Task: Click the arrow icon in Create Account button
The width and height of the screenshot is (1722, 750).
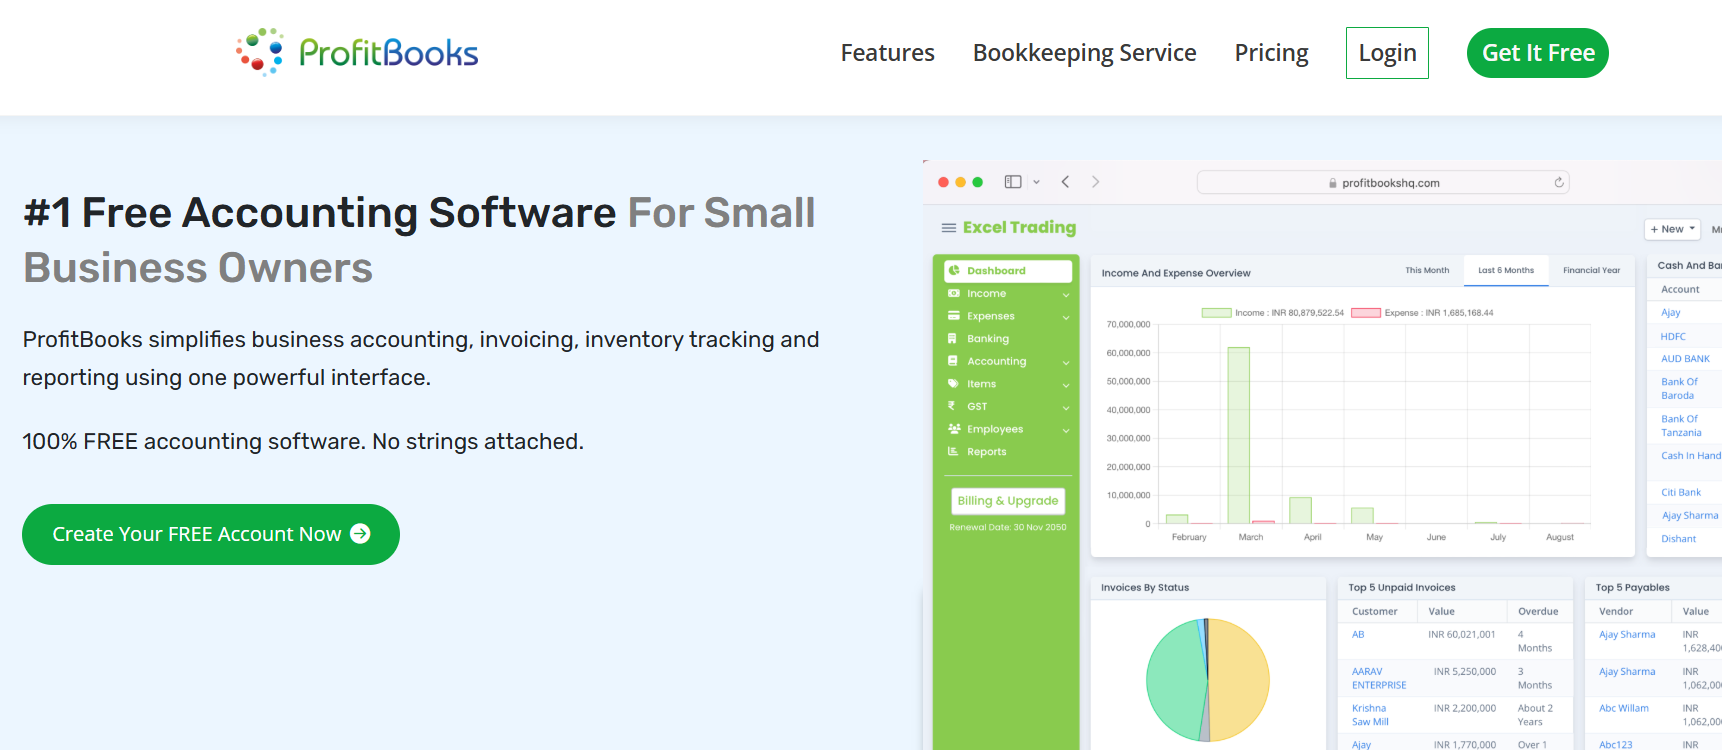Action: (x=361, y=534)
